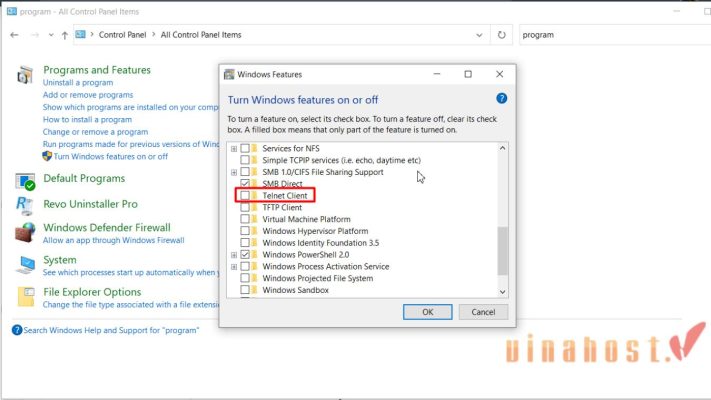711x400 pixels.
Task: Open recent locations dropdown arrow
Action: (x=51, y=35)
